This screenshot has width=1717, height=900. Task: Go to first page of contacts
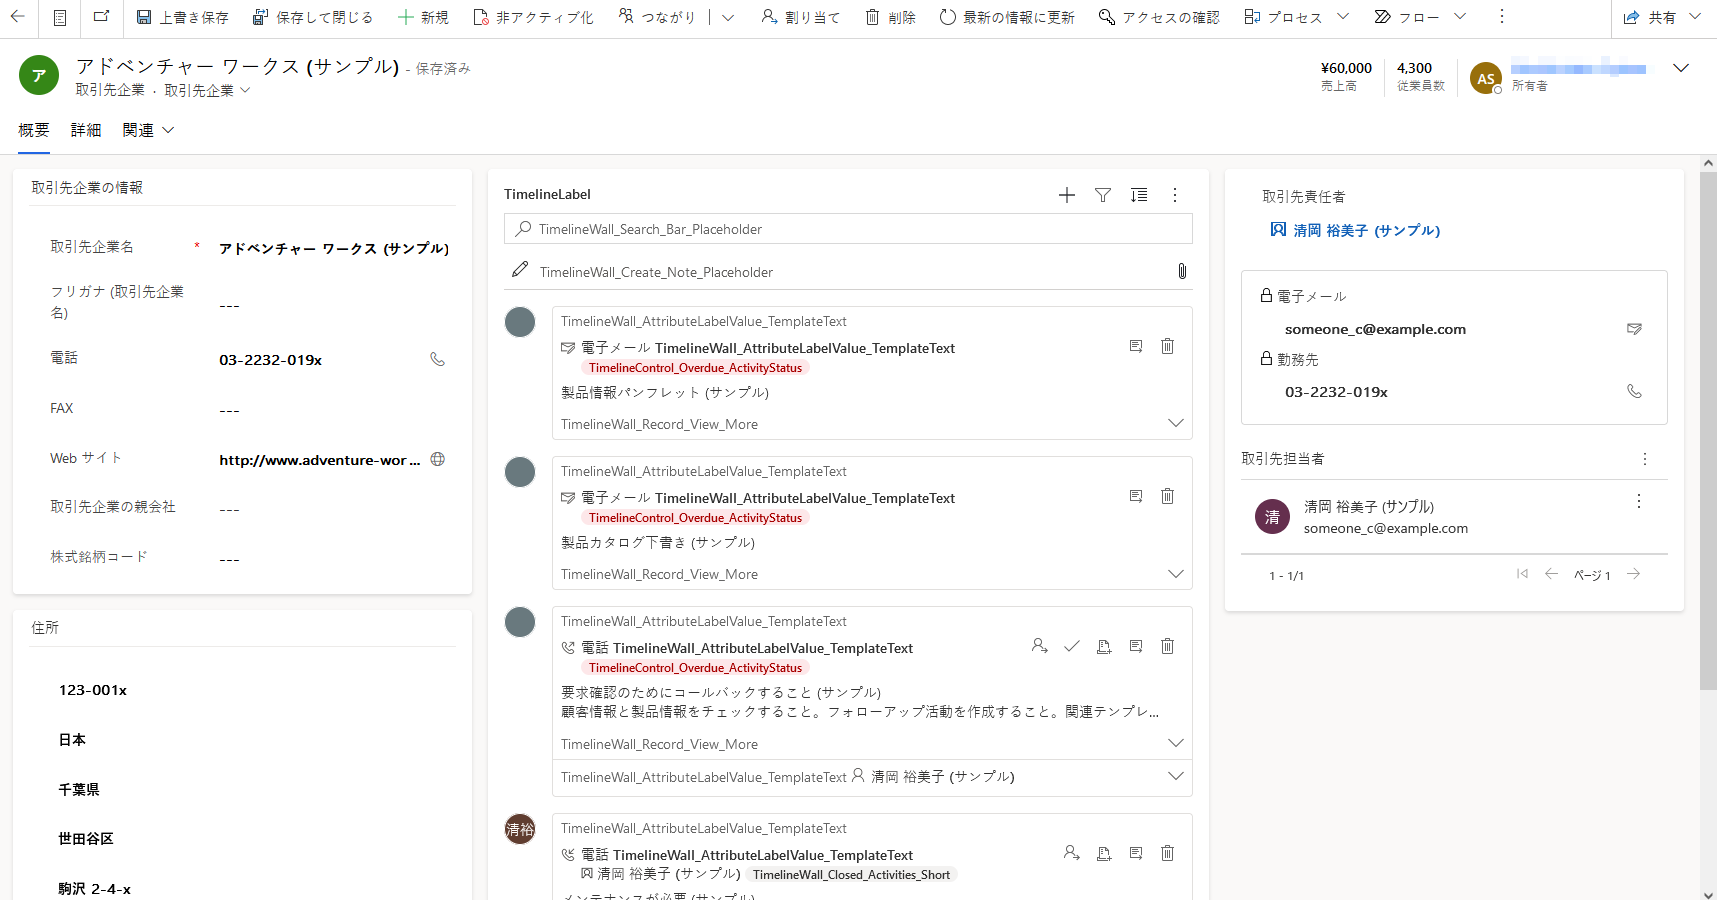point(1522,573)
